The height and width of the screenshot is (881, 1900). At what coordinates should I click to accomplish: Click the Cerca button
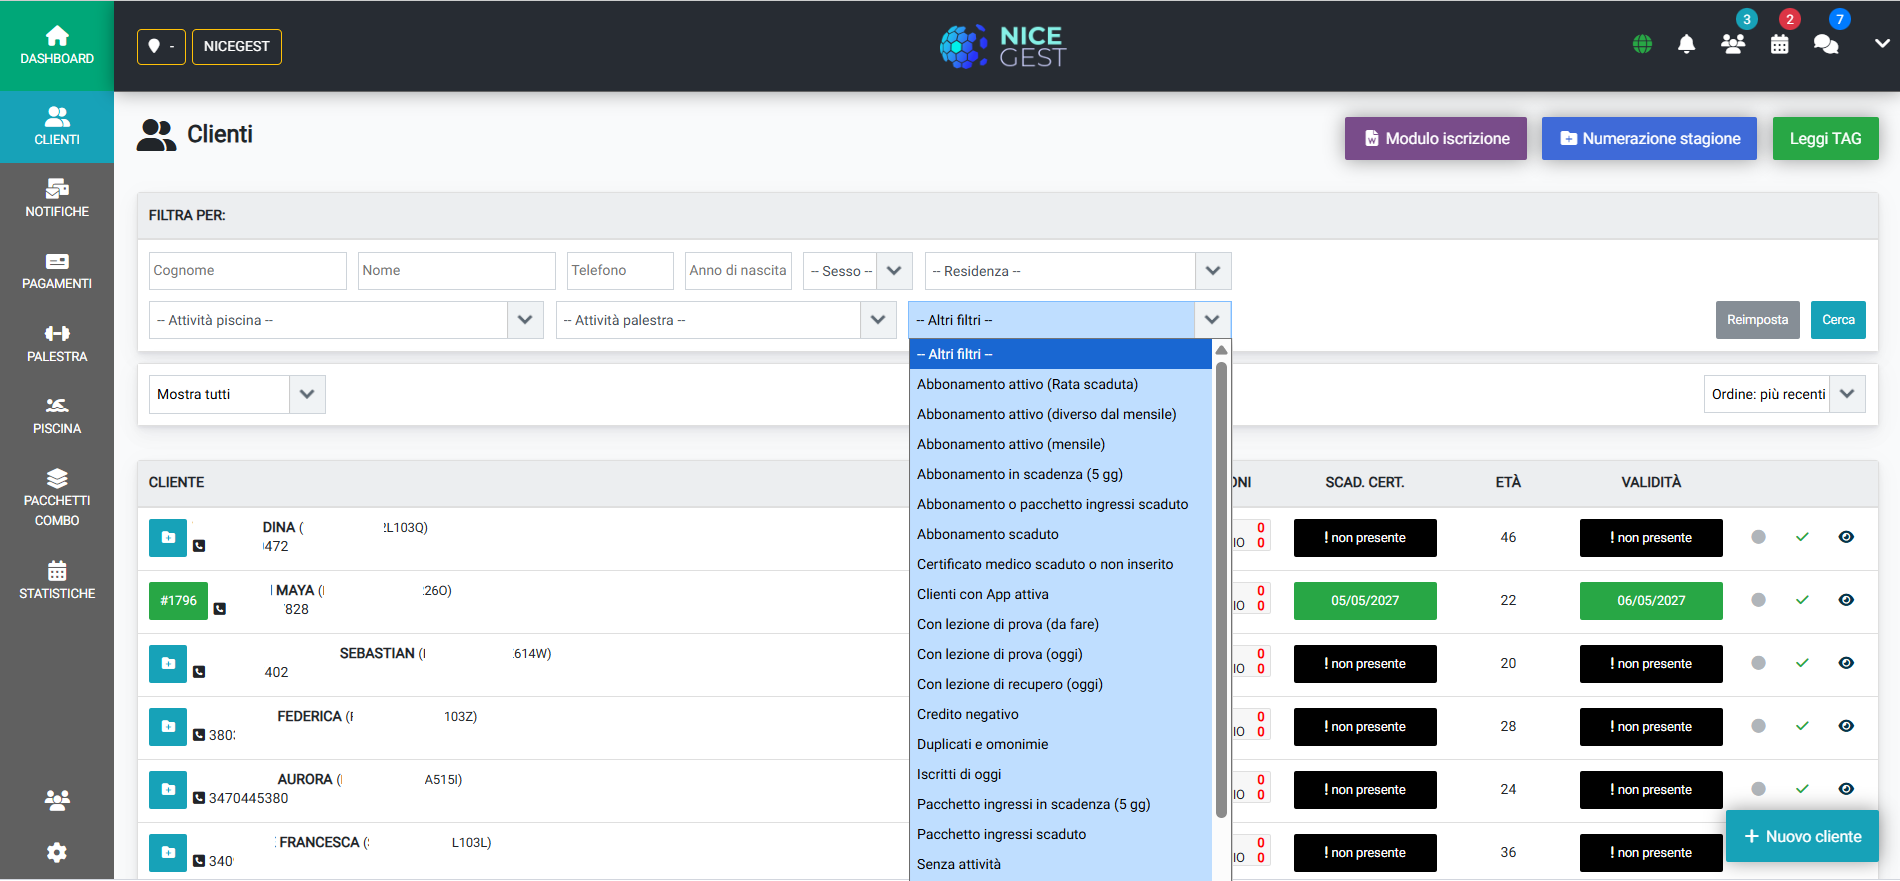click(x=1838, y=320)
